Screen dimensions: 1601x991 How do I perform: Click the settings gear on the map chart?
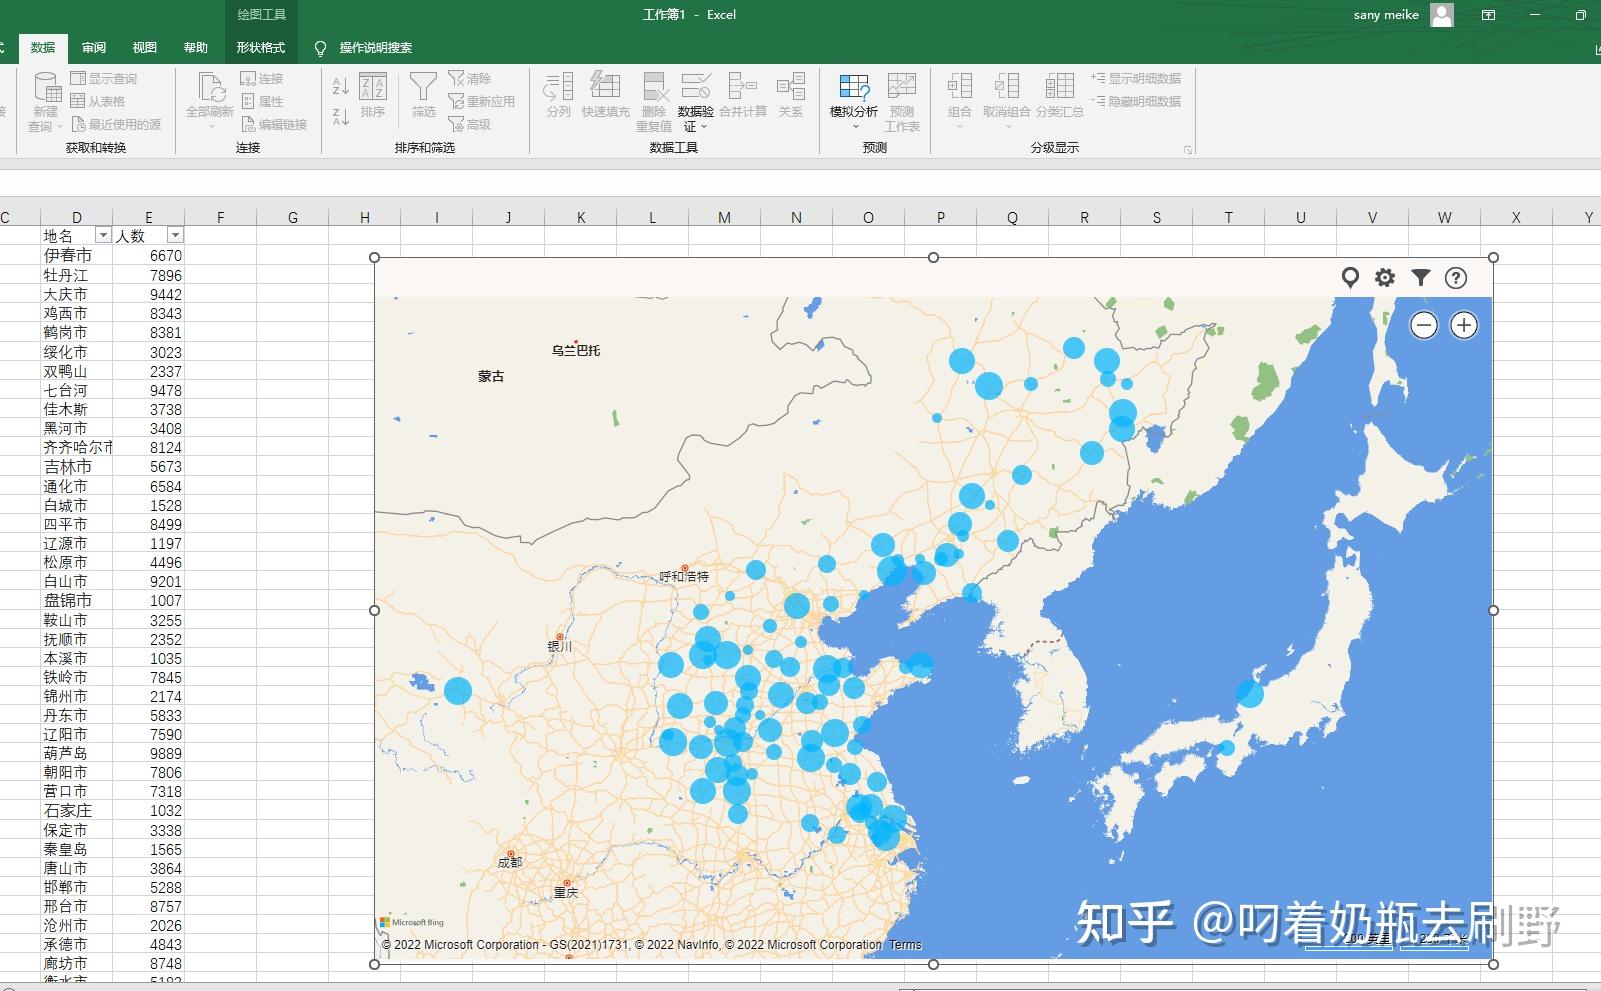click(1384, 279)
